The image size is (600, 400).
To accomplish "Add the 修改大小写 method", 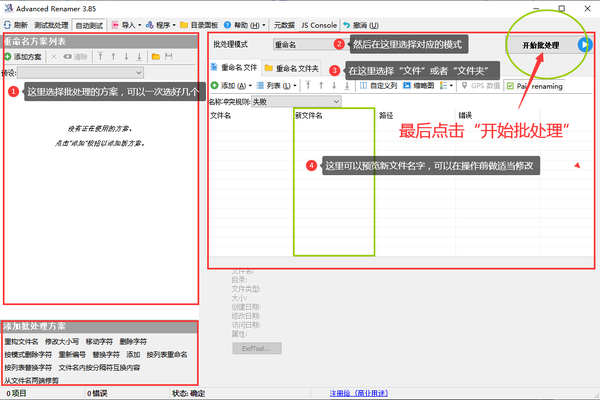I will 62,341.
